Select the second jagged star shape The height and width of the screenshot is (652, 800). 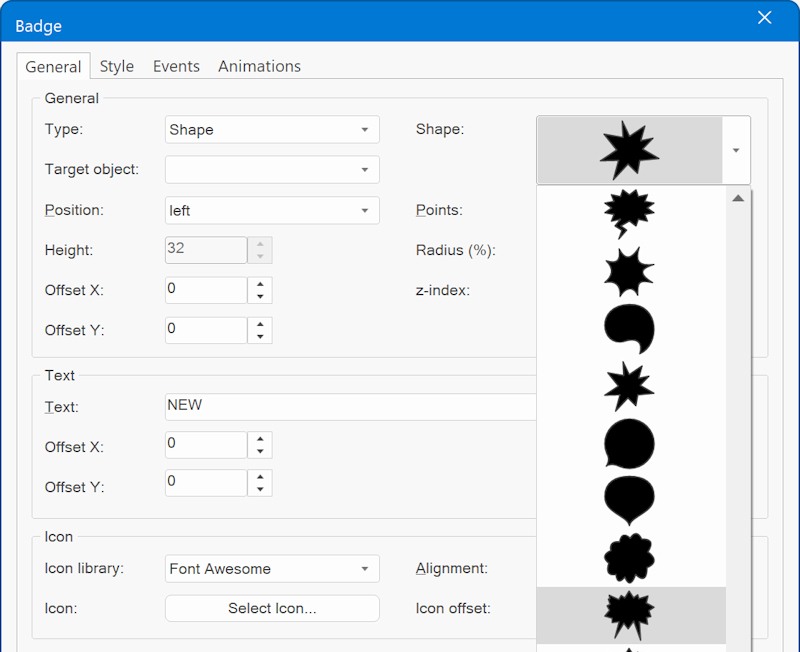(x=630, y=386)
